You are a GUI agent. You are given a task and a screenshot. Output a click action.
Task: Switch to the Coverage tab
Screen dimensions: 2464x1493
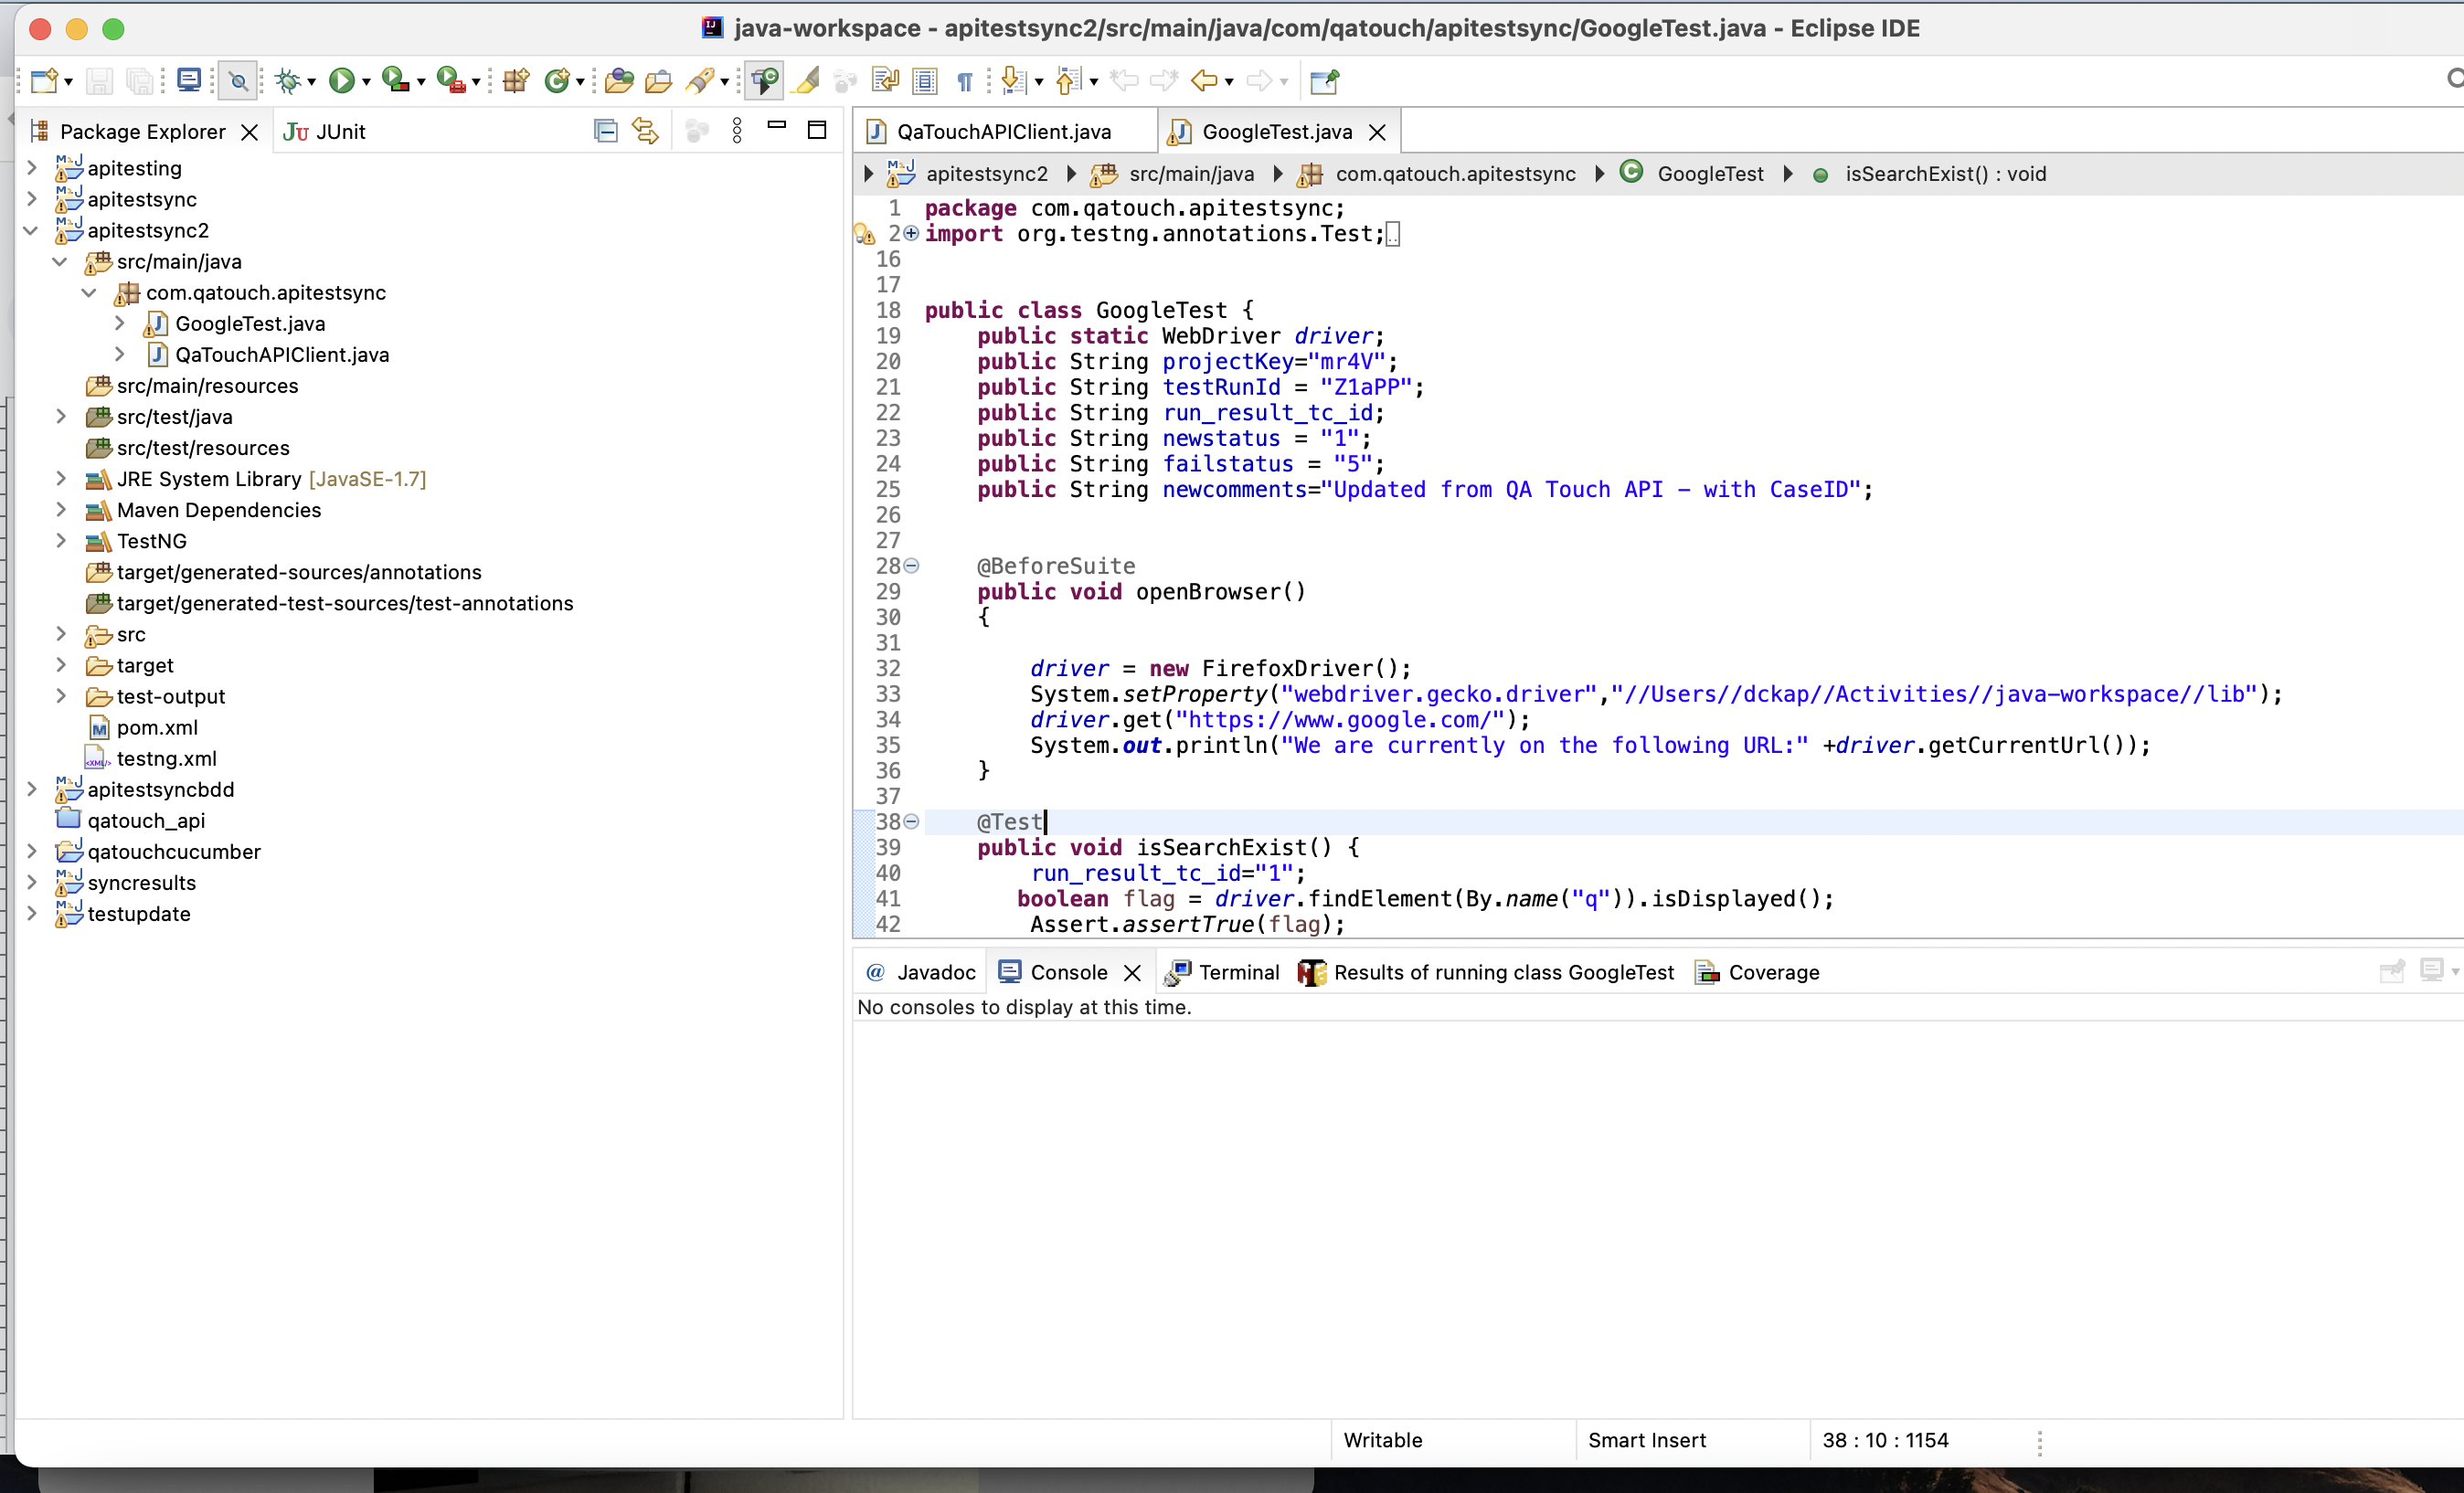pyautogui.click(x=1757, y=972)
